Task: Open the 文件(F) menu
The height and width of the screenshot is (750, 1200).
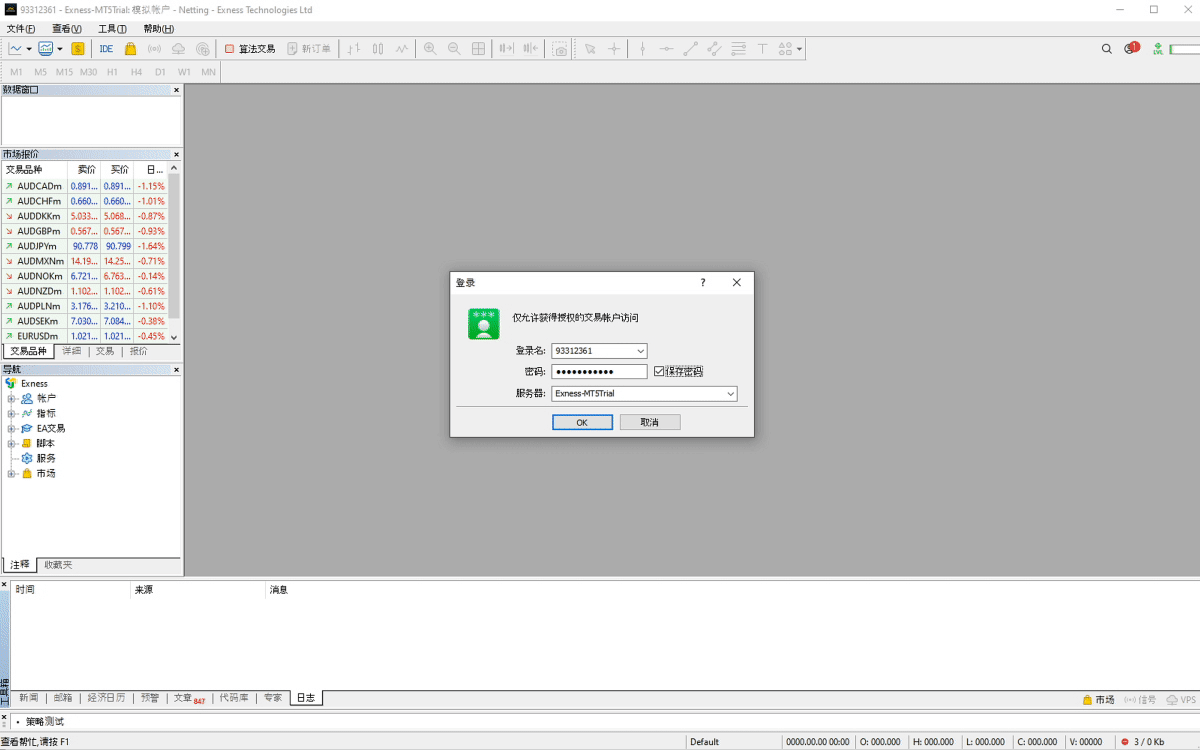Action: (x=21, y=29)
